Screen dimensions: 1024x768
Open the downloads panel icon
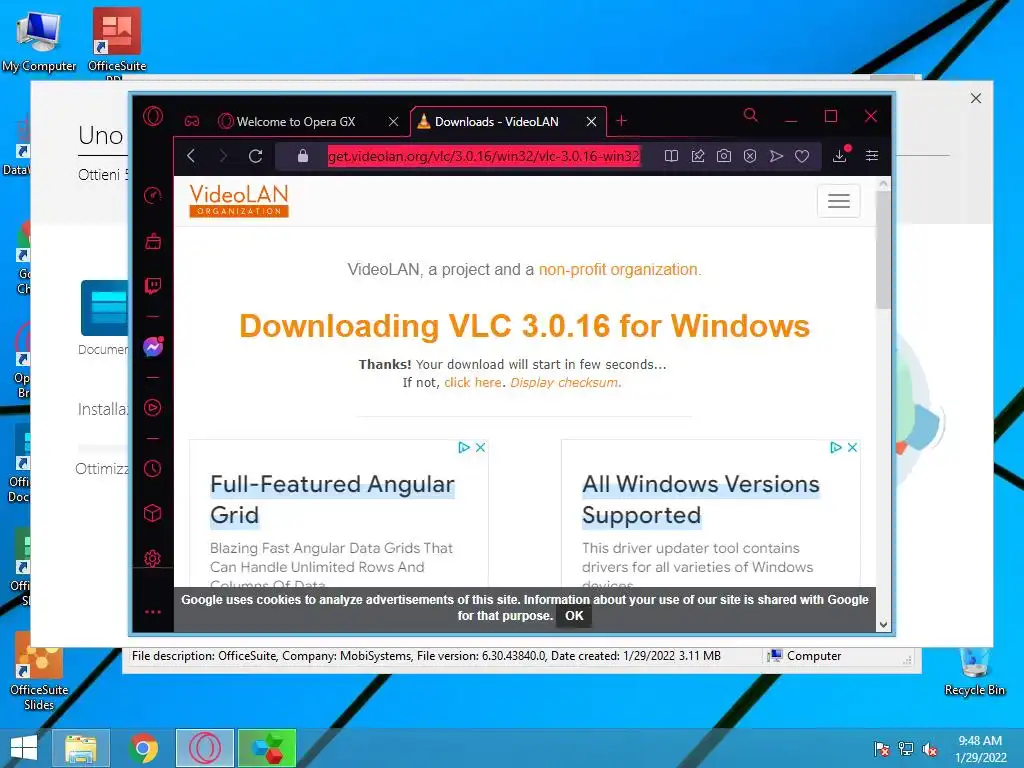tap(840, 155)
